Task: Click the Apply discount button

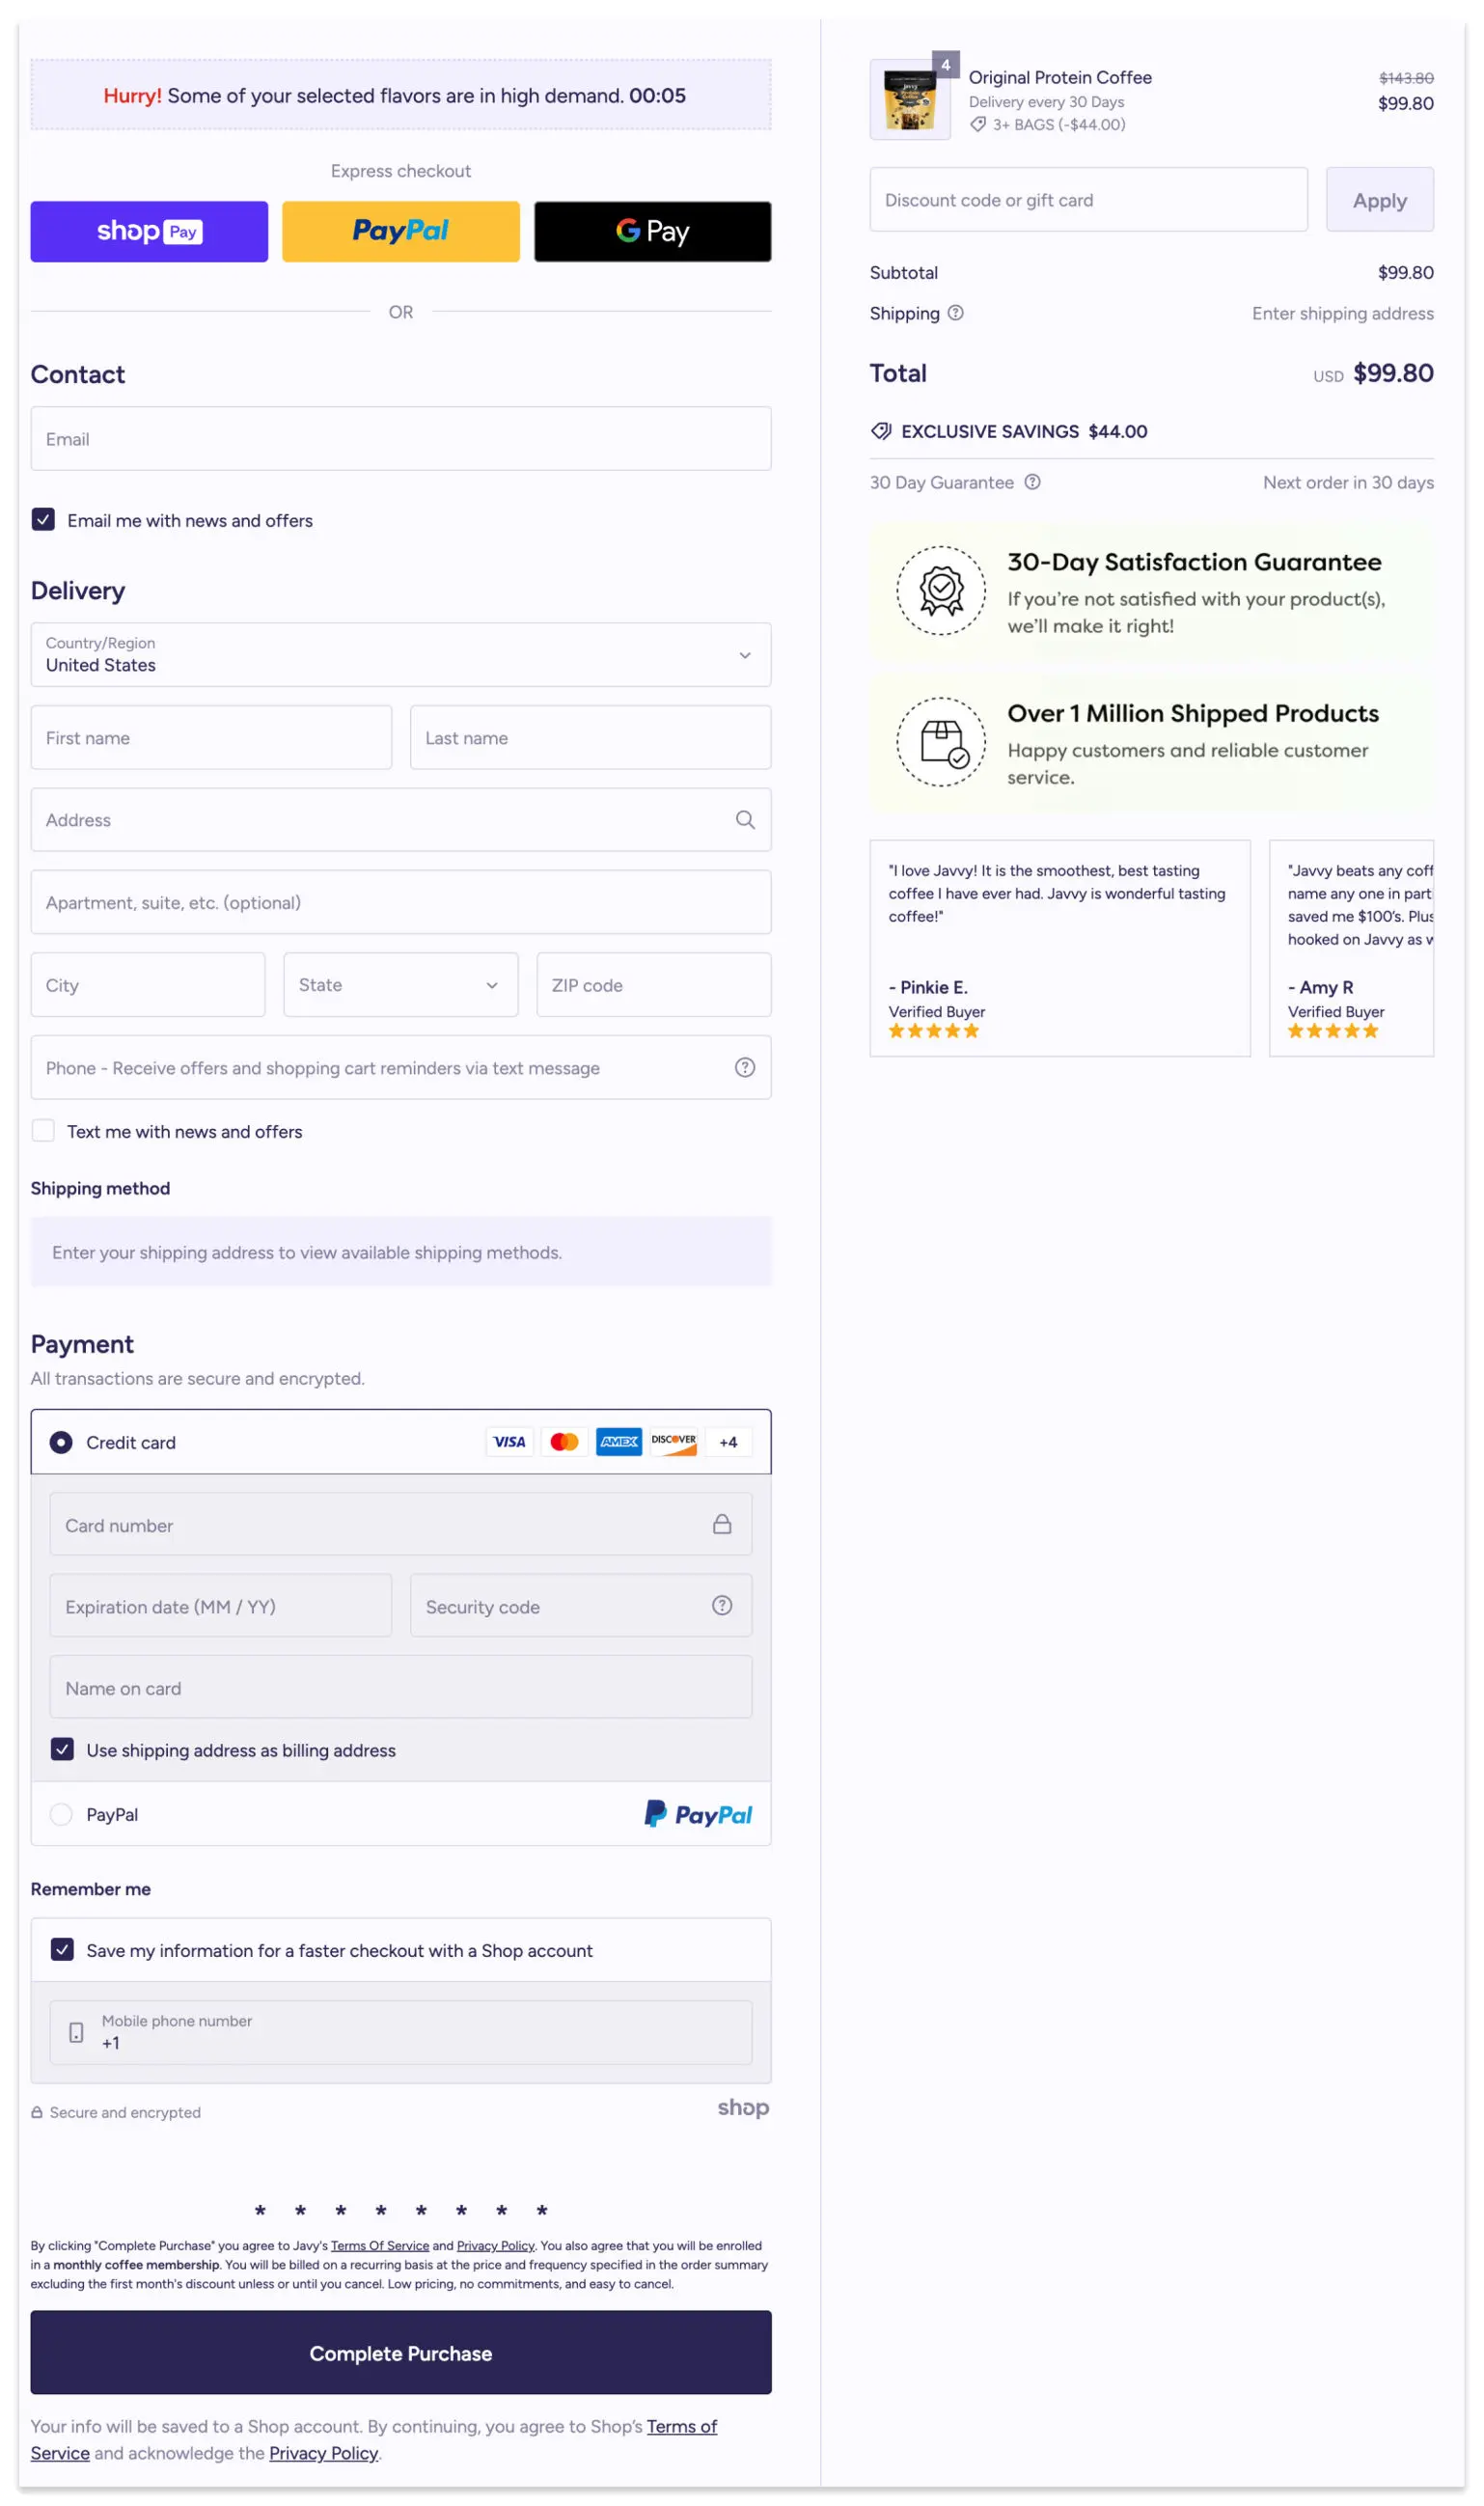Action: (1380, 200)
